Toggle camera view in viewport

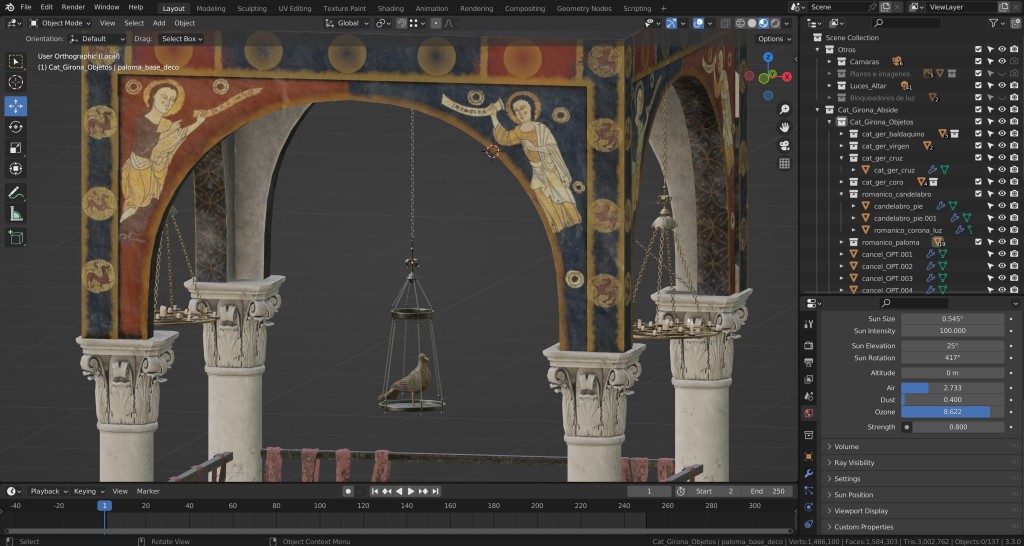pyautogui.click(x=785, y=145)
